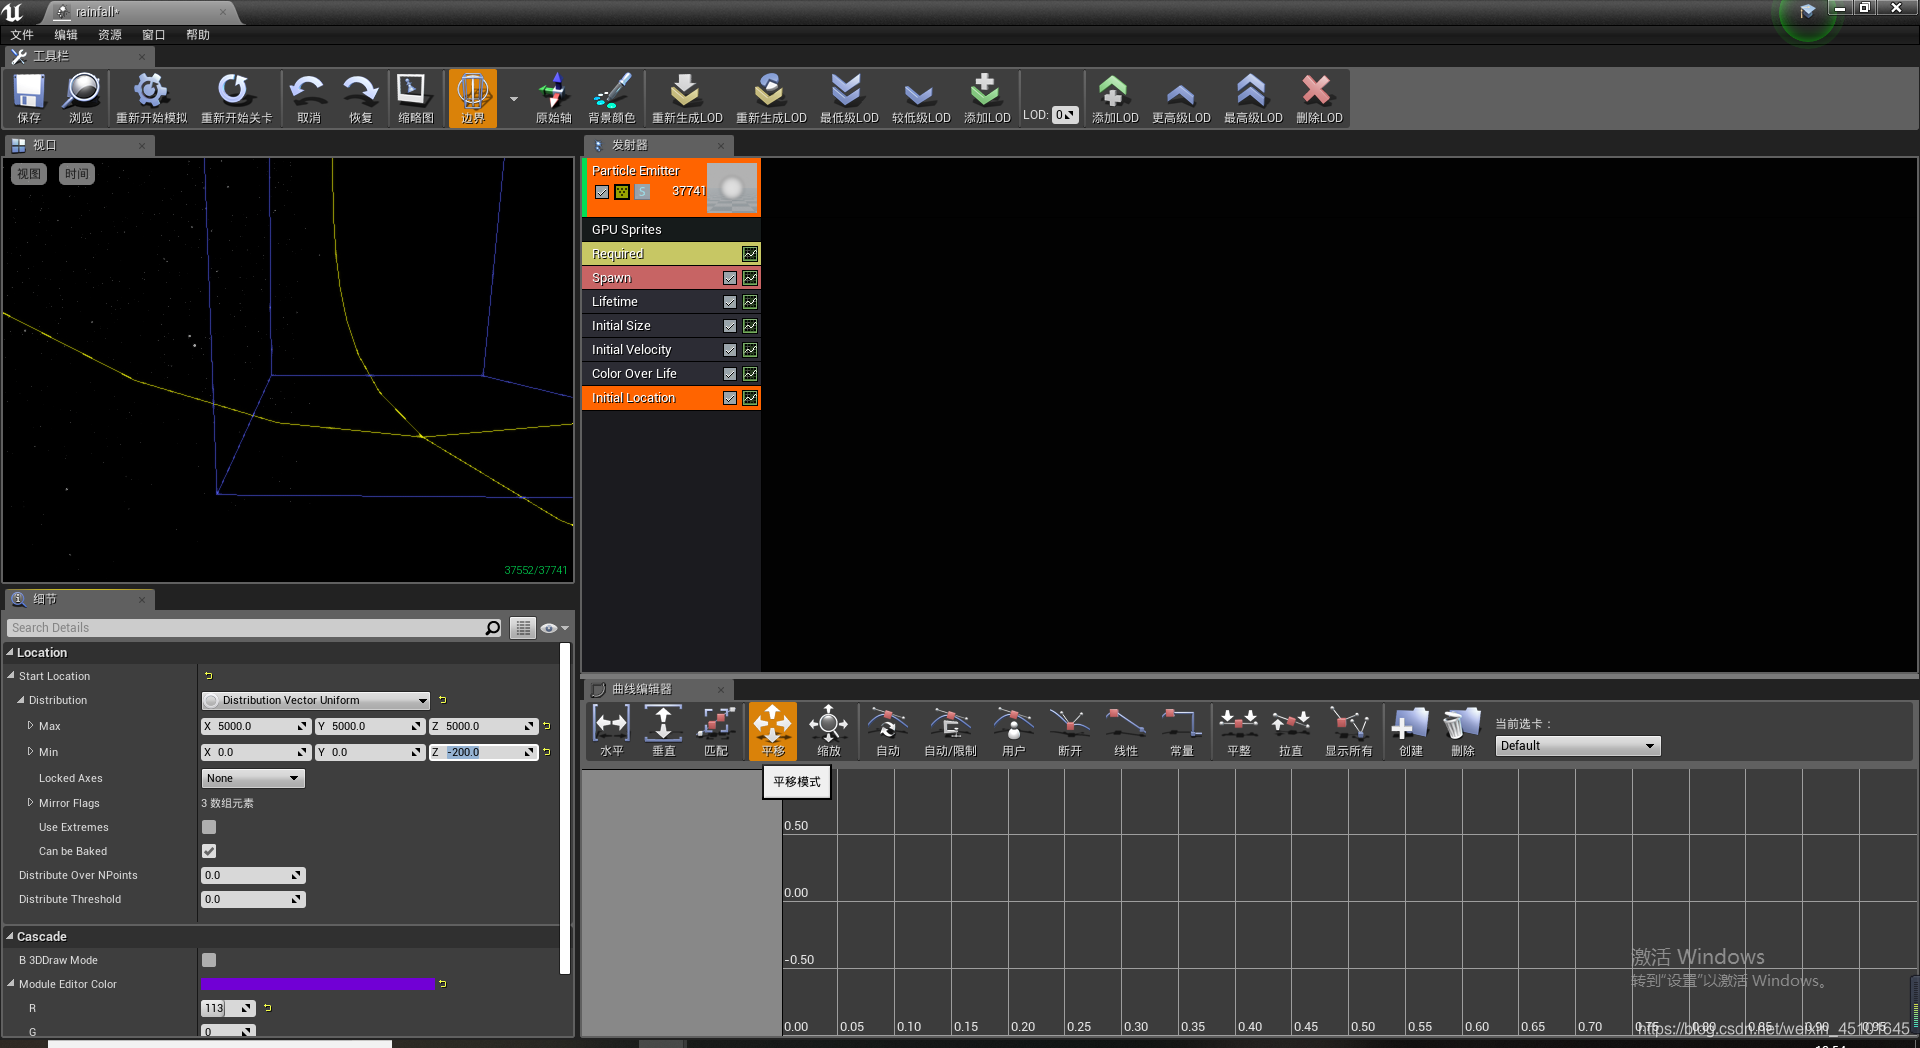Click the 缩略图 thumbnail icon

click(415, 97)
